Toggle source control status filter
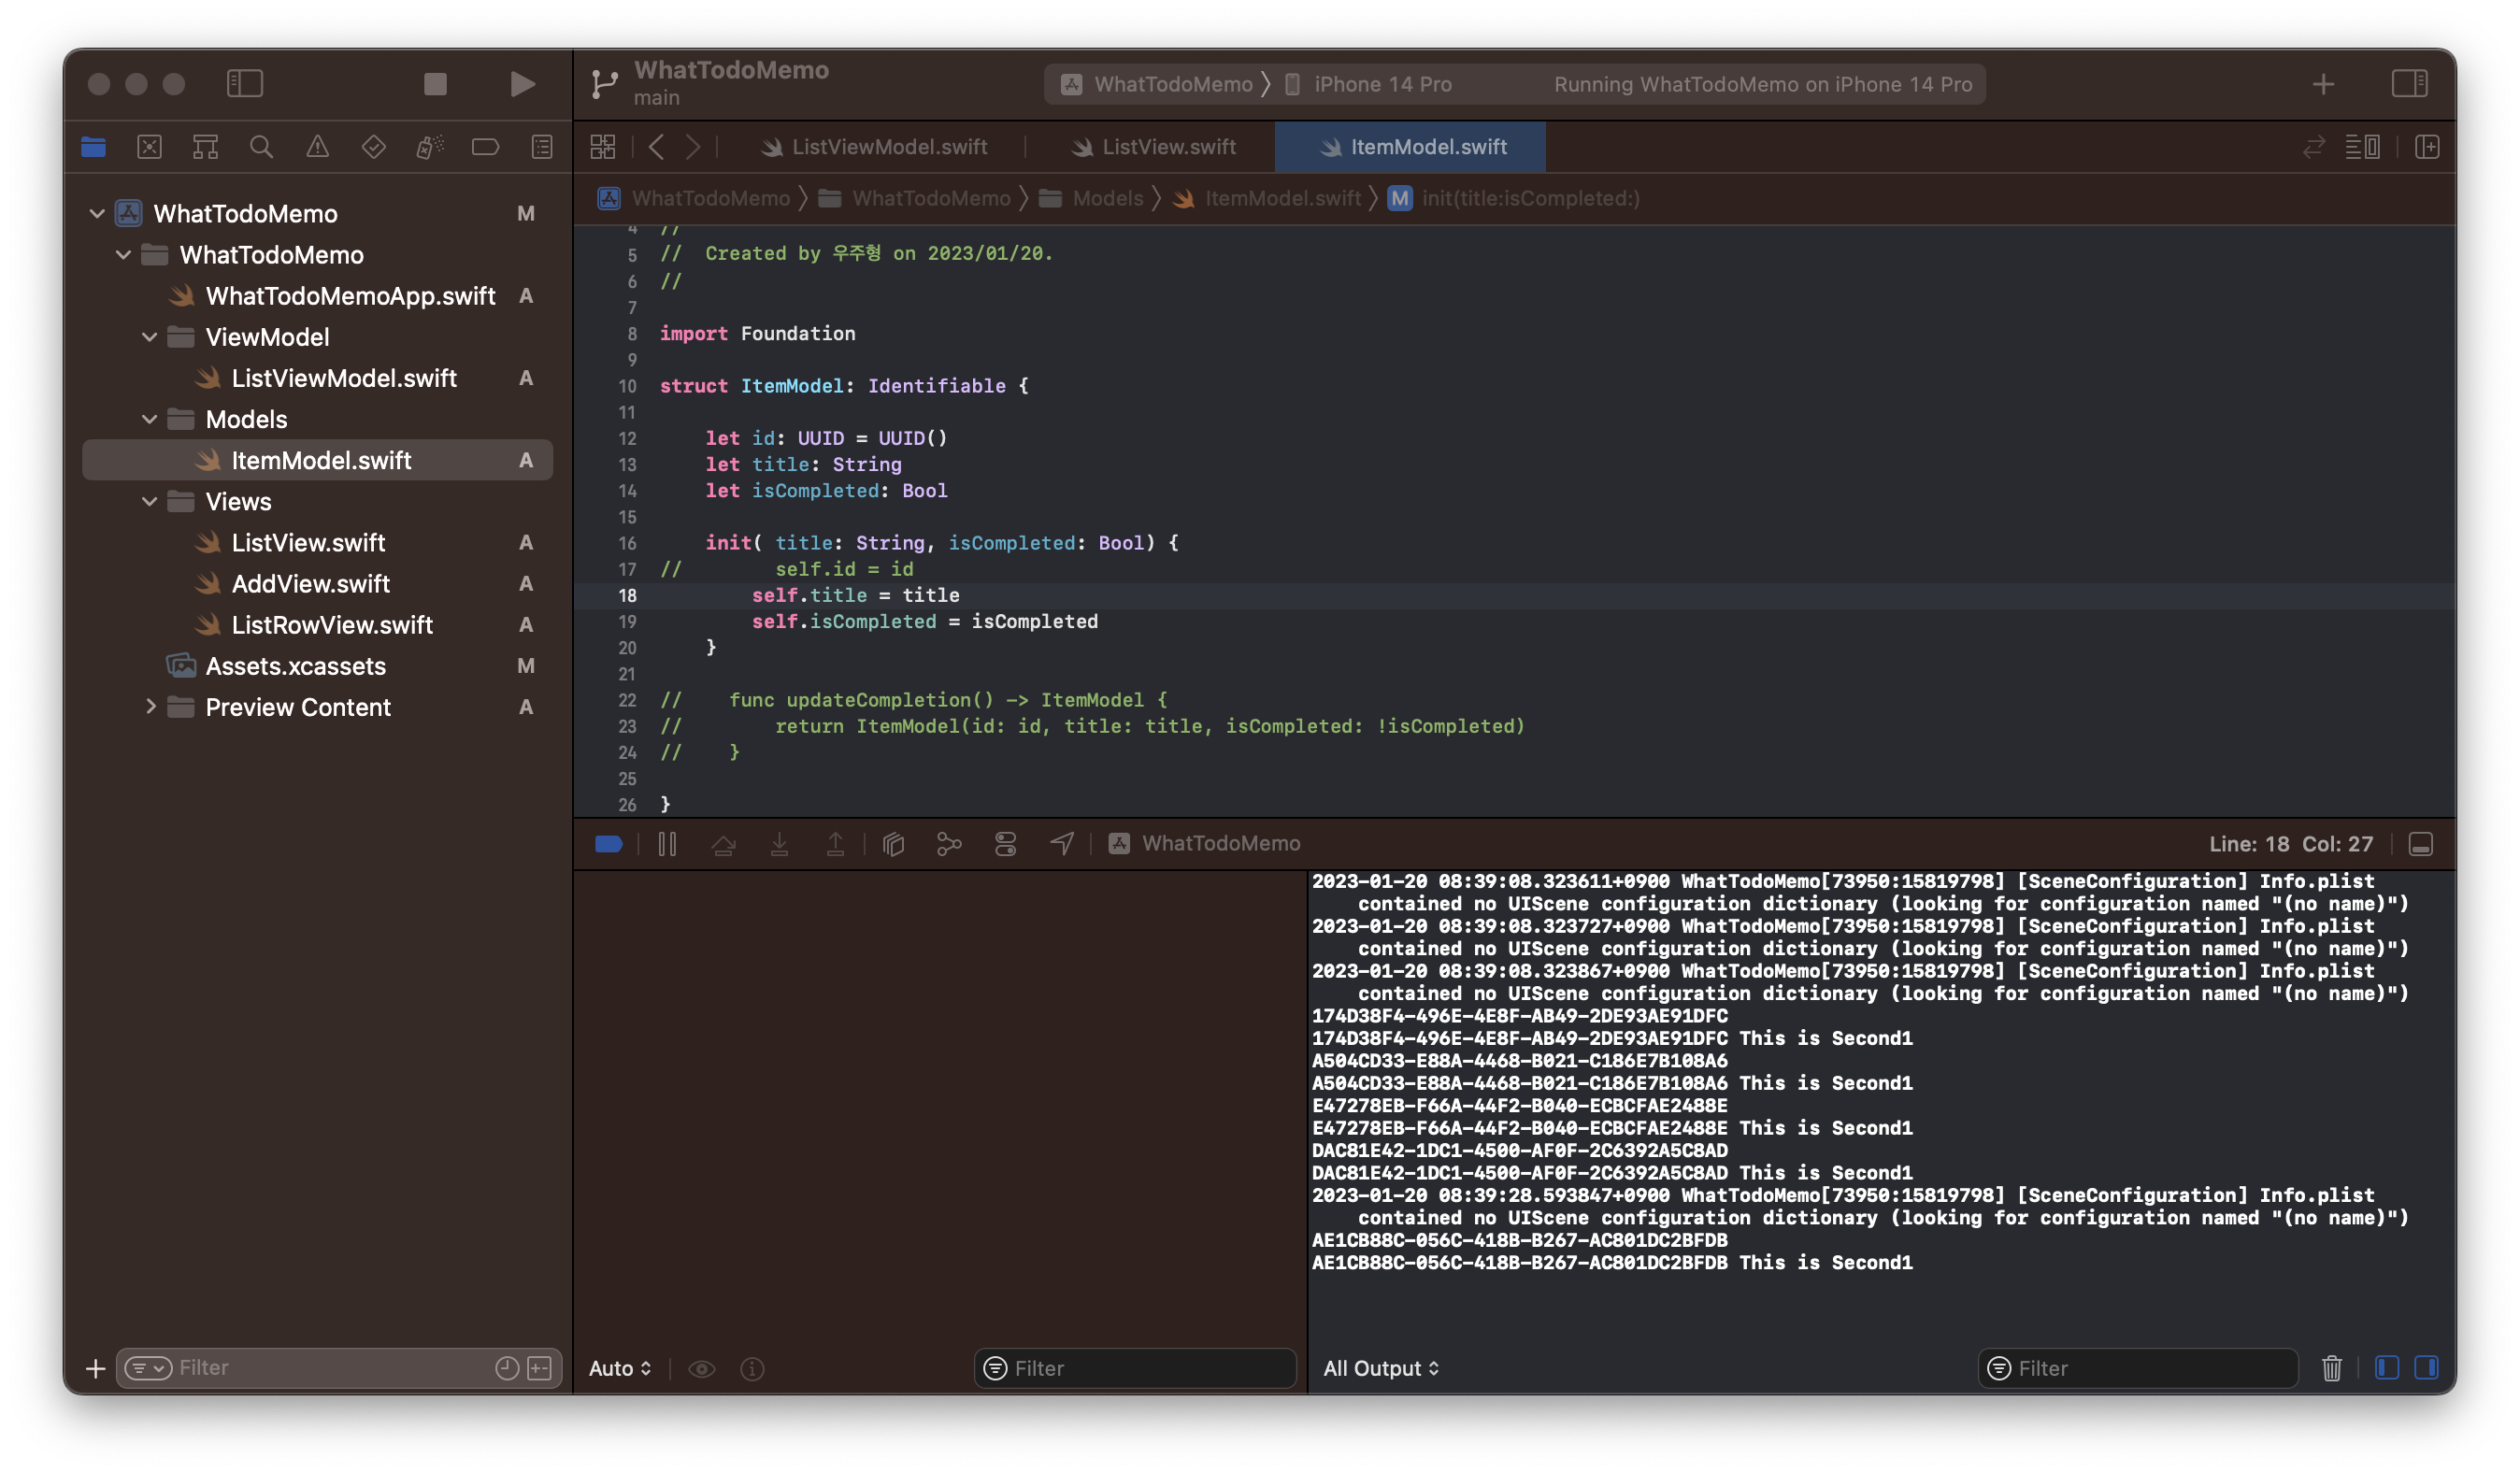 539,1367
